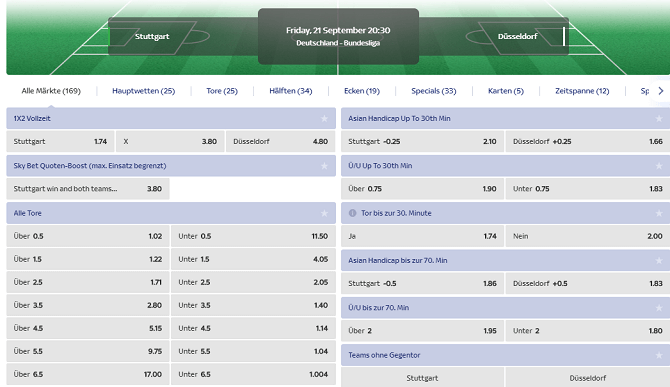Image resolution: width=670 pixels, height=387 pixels.
Task: Pick Über 4.5 goals at 5.15
Action: [x=88, y=328]
